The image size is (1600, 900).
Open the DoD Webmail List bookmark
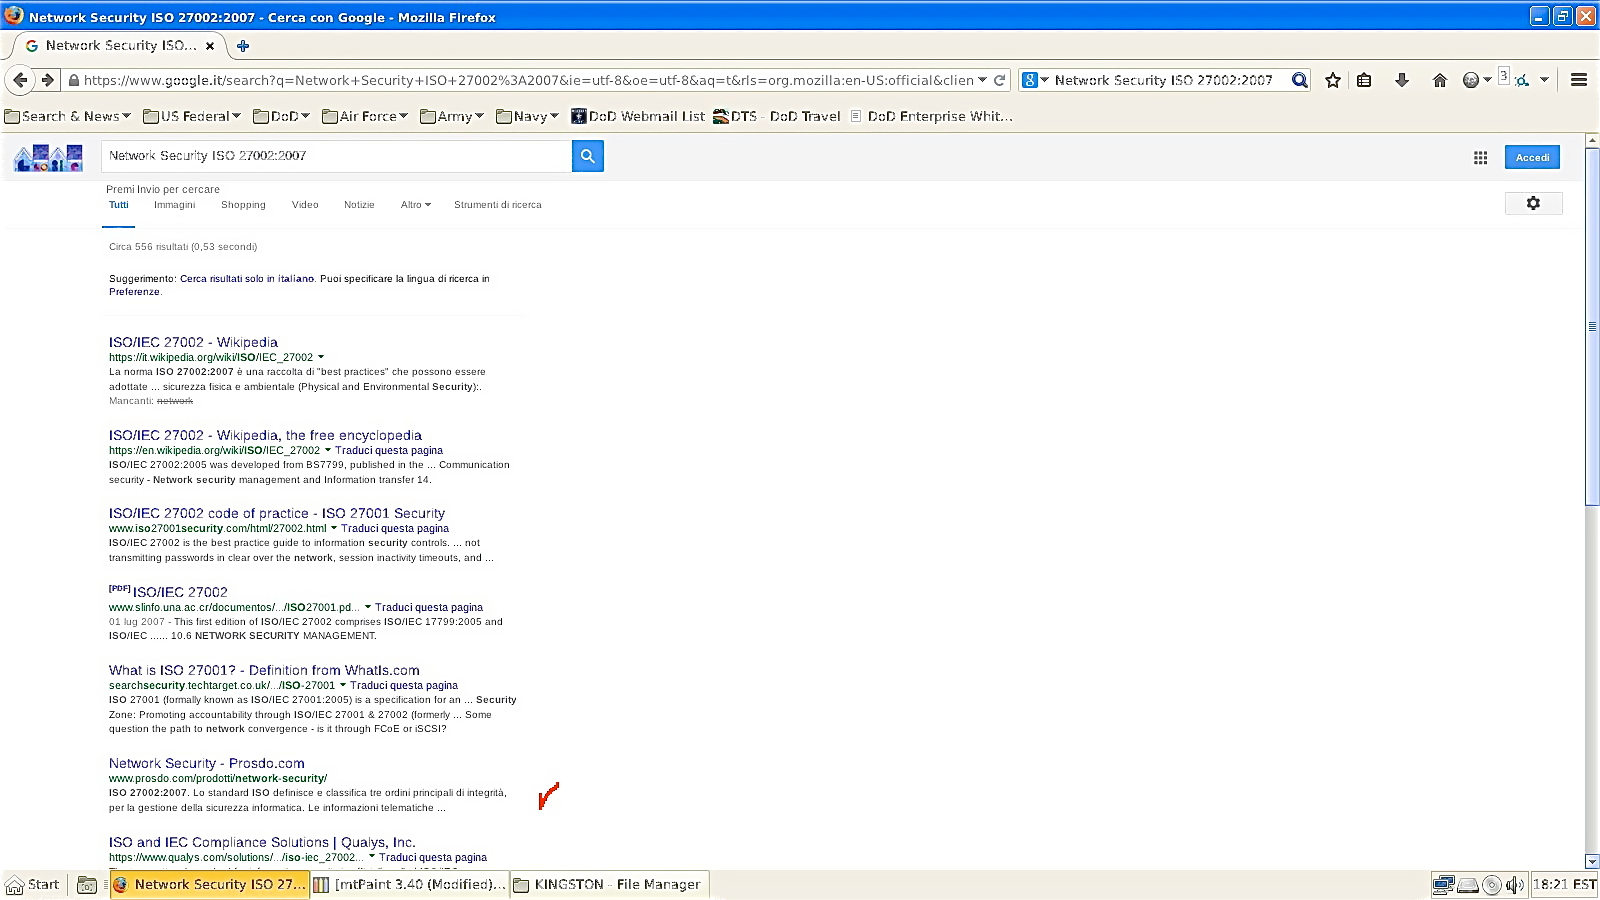pyautogui.click(x=638, y=116)
